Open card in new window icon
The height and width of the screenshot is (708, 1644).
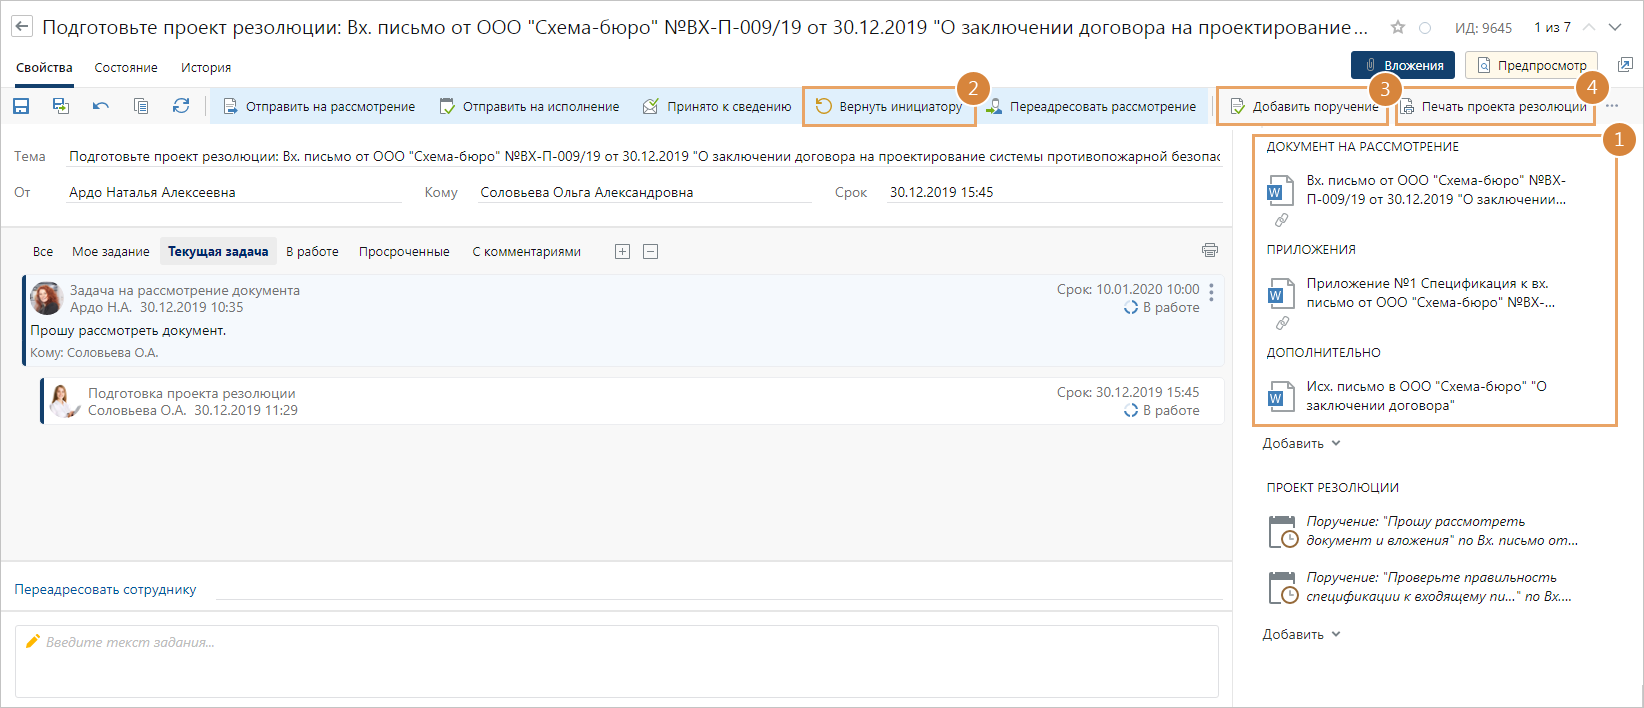[x=1625, y=65]
